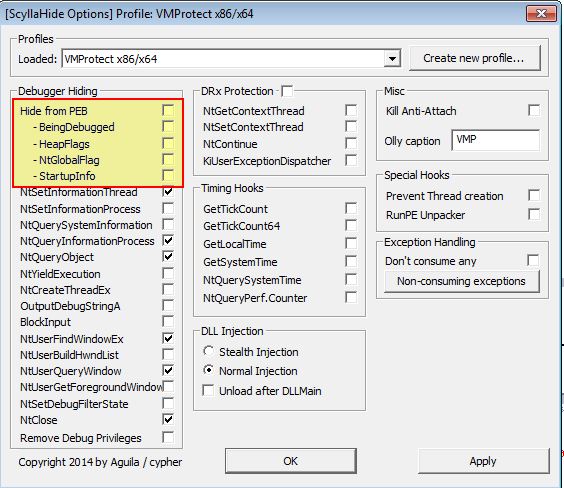Select Stealth Injection radio button

pyautogui.click(x=209, y=351)
